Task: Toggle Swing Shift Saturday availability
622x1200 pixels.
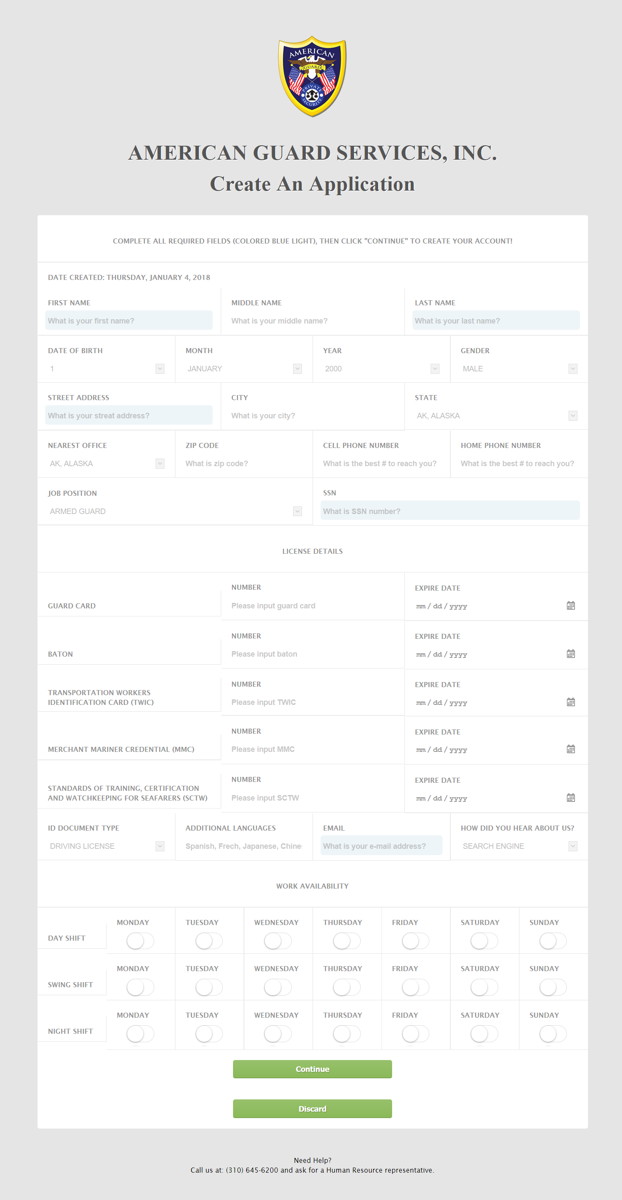Action: [484, 987]
